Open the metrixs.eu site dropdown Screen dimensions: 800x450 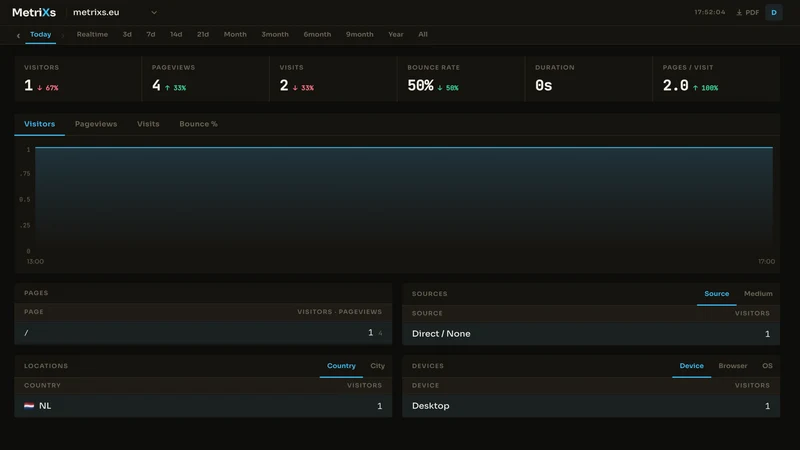point(115,12)
